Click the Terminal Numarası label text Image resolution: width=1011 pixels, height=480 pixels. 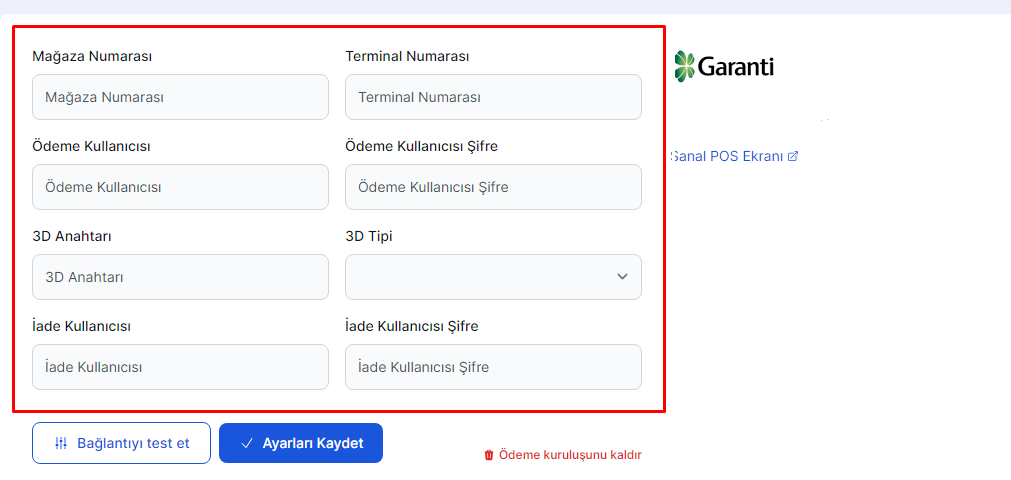click(407, 56)
